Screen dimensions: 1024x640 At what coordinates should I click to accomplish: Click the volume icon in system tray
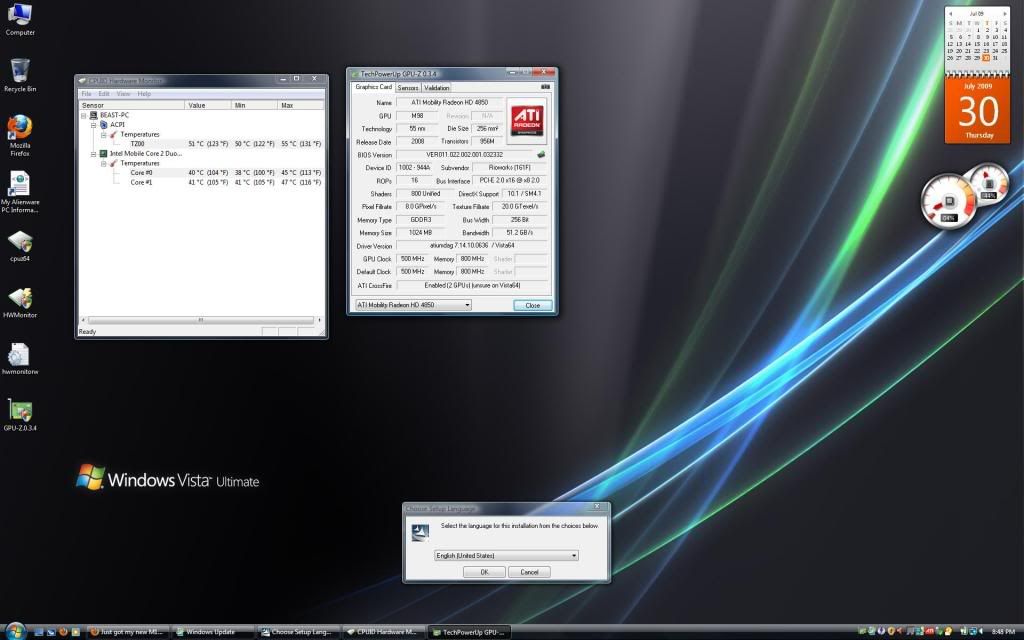(980, 632)
